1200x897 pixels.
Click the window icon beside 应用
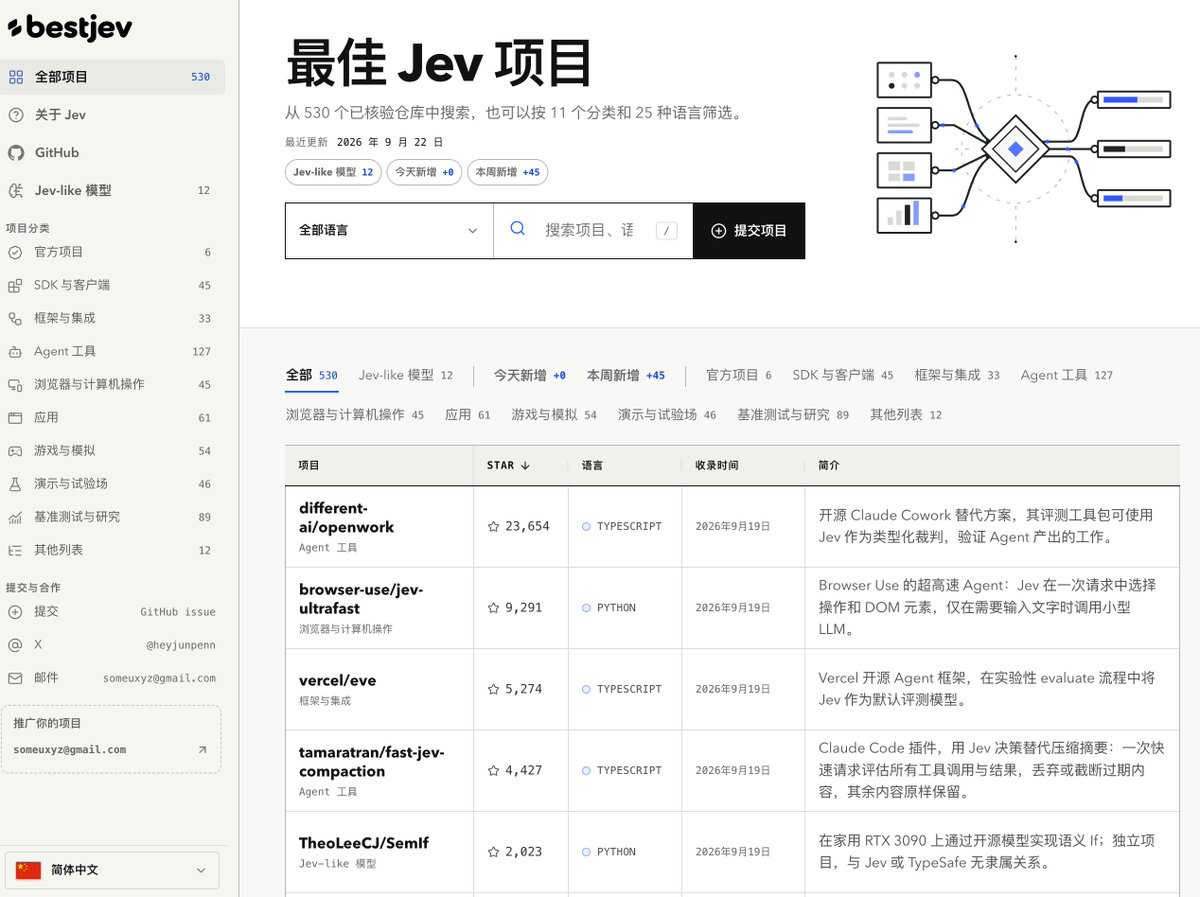15,417
